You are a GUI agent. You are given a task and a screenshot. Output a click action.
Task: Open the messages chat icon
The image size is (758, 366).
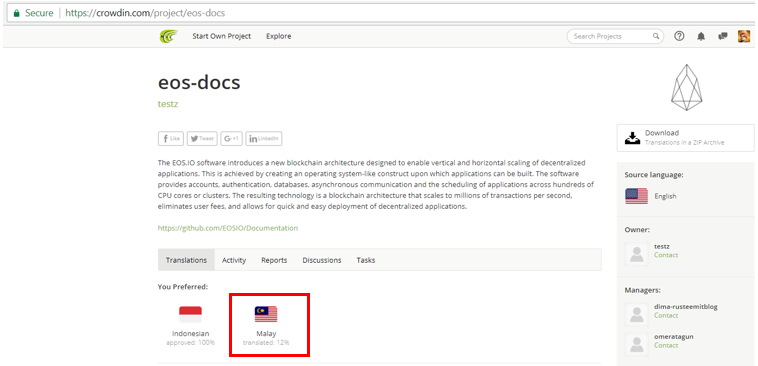click(723, 36)
